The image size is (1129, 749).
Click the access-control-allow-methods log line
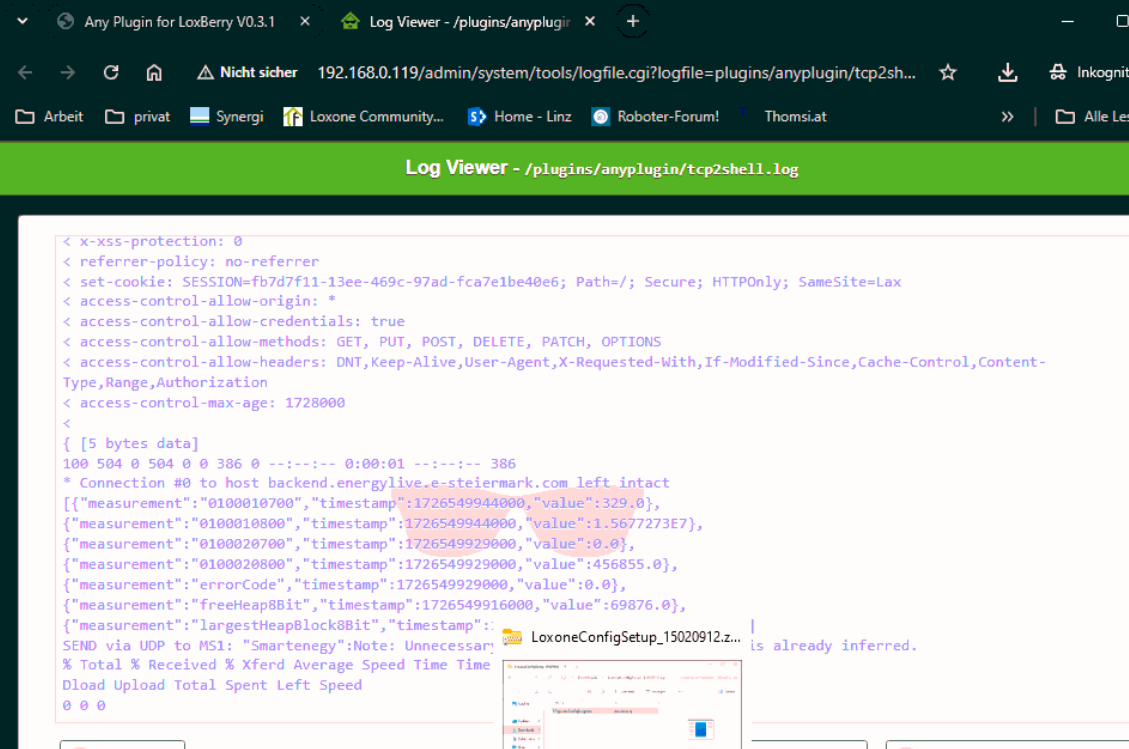[361, 341]
